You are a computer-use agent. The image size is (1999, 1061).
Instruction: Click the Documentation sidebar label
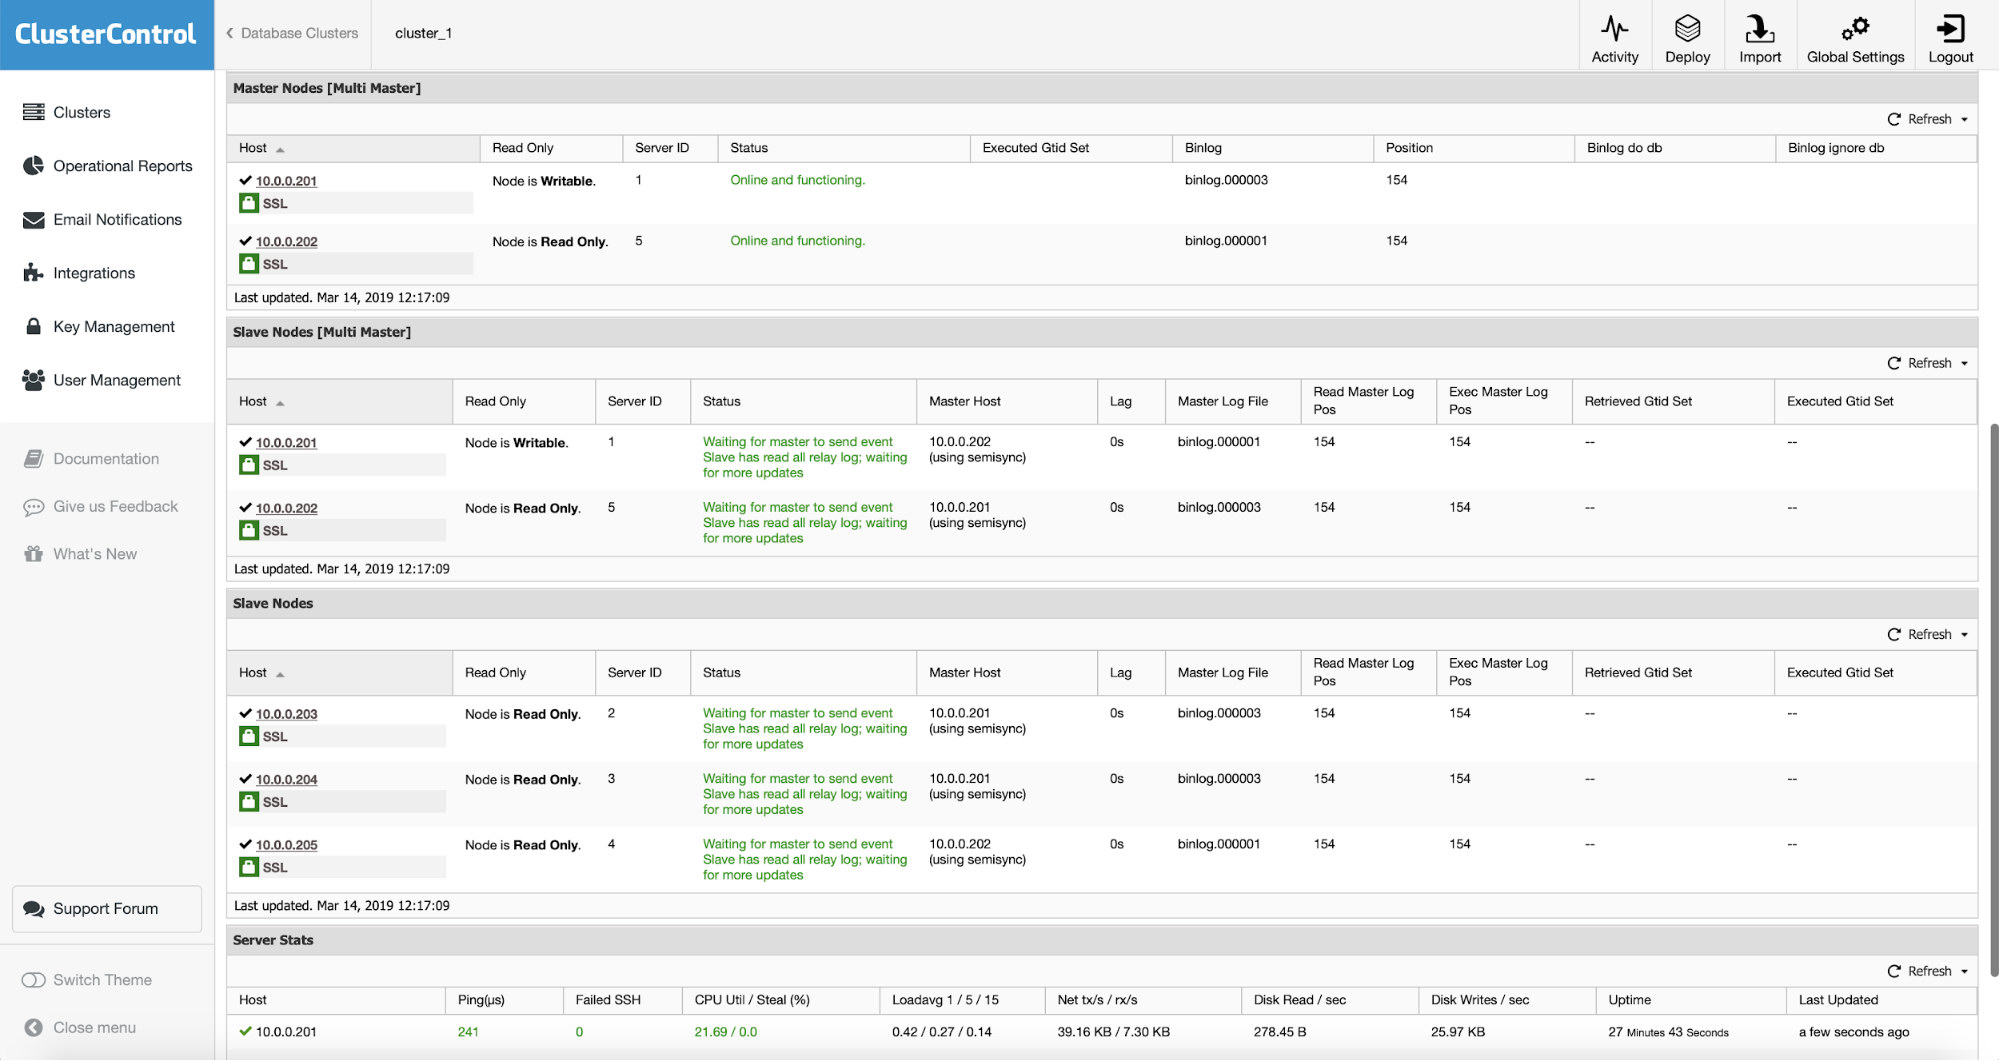click(106, 459)
